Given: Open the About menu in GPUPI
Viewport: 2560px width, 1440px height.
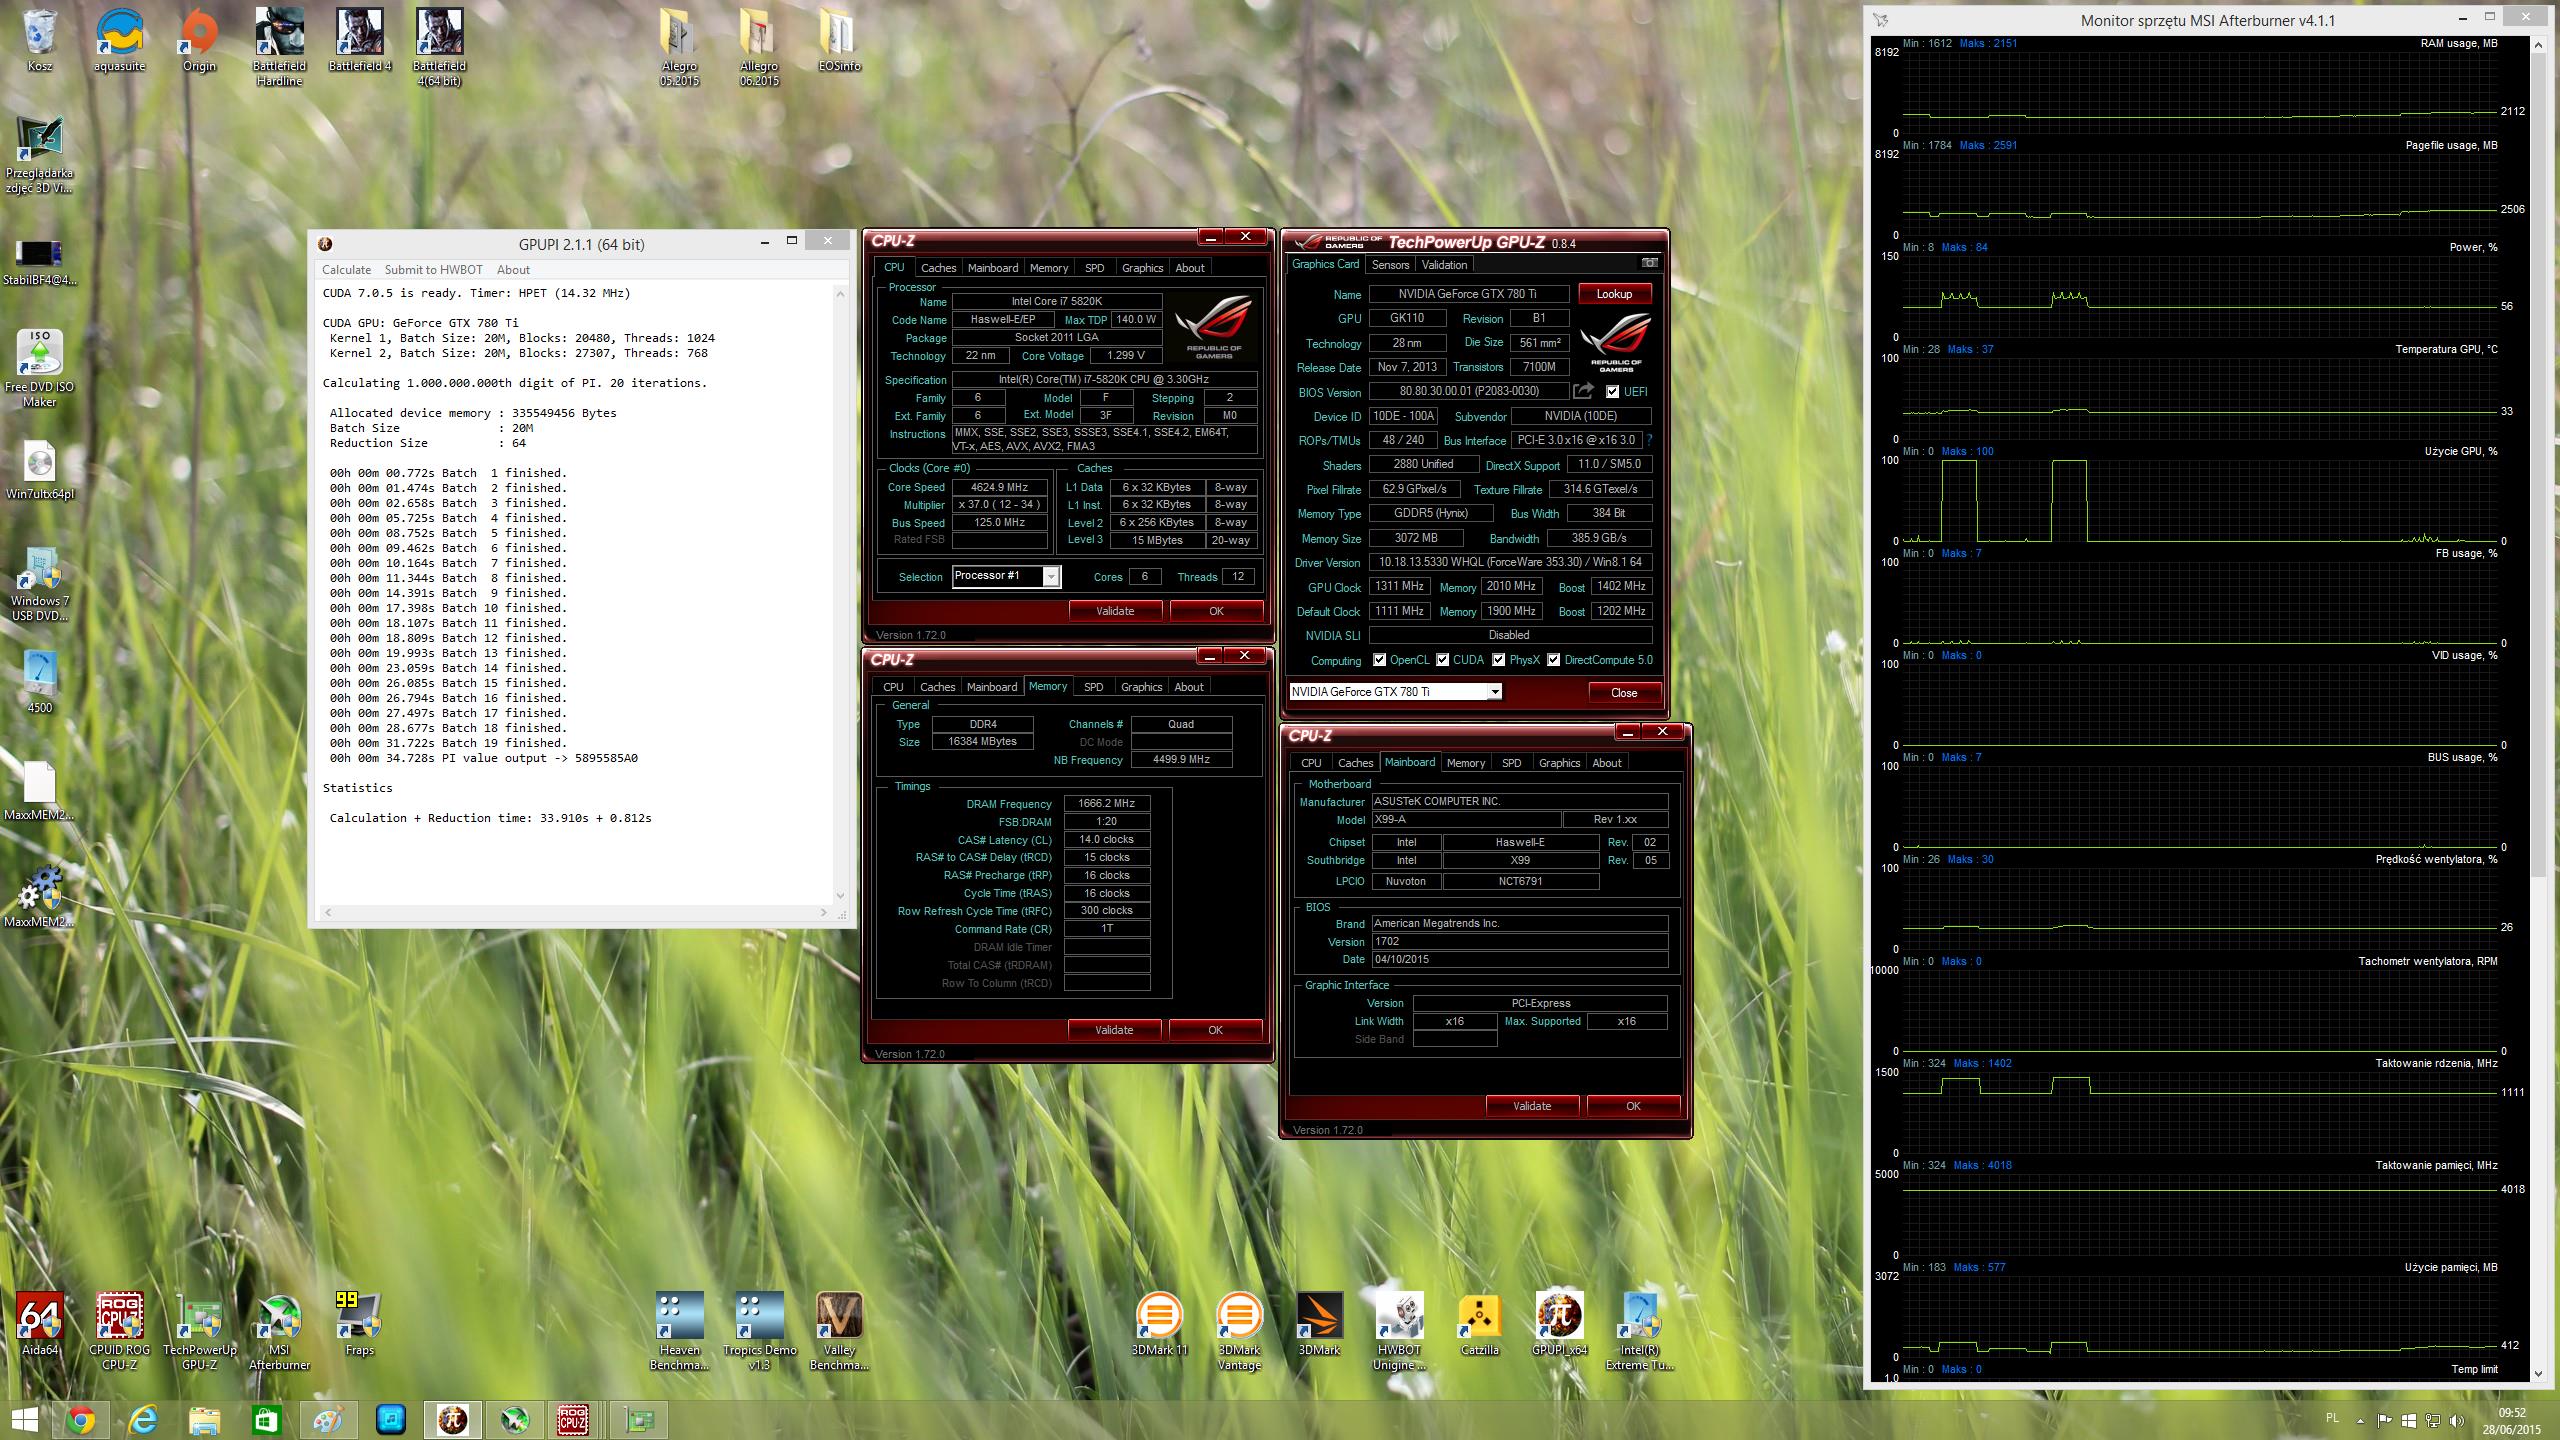Looking at the screenshot, I should point(514,270).
